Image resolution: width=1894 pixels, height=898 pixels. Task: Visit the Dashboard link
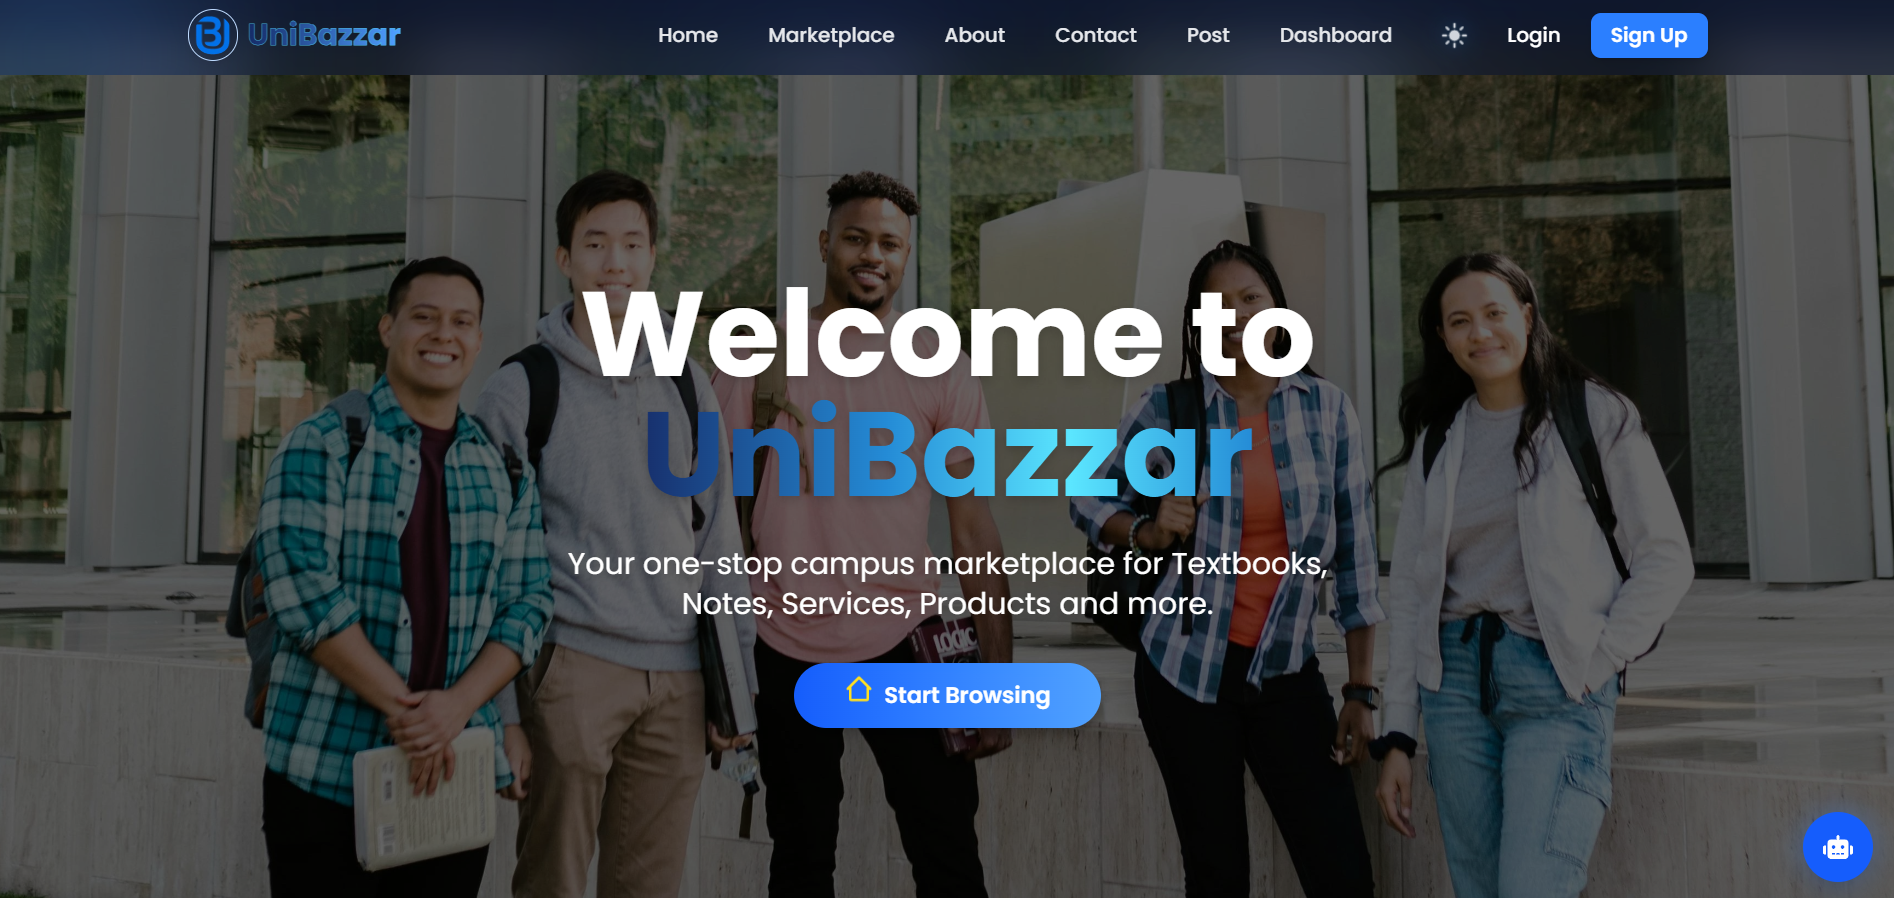(1336, 35)
